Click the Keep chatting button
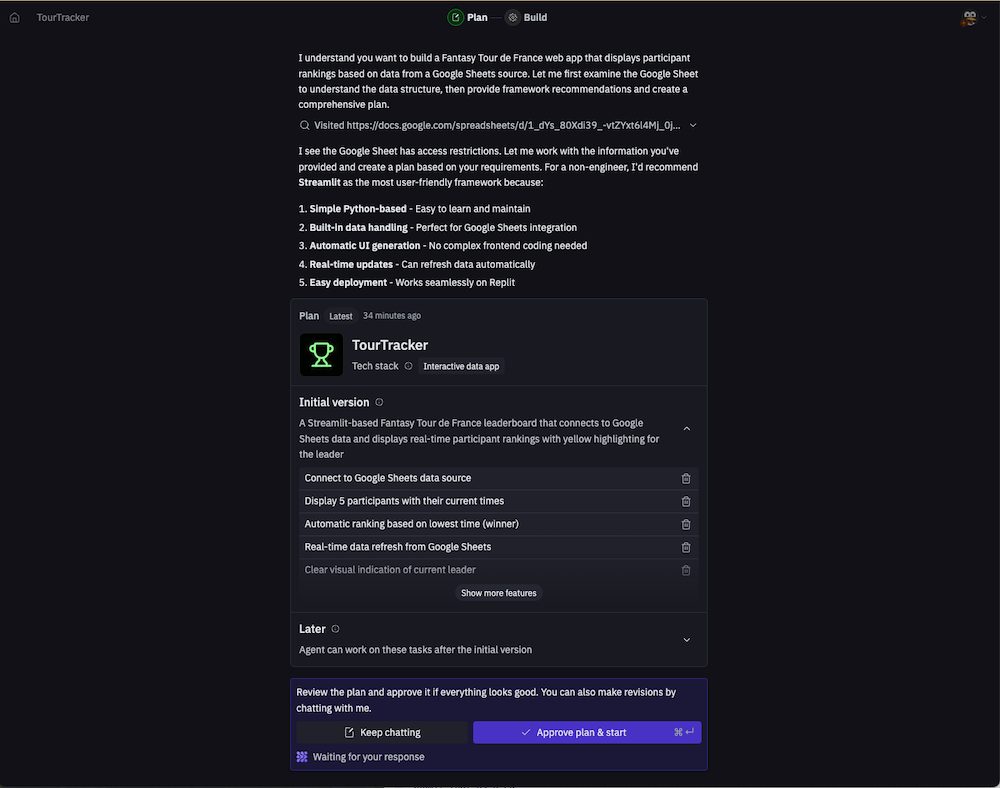Image resolution: width=1000 pixels, height=788 pixels. click(382, 732)
